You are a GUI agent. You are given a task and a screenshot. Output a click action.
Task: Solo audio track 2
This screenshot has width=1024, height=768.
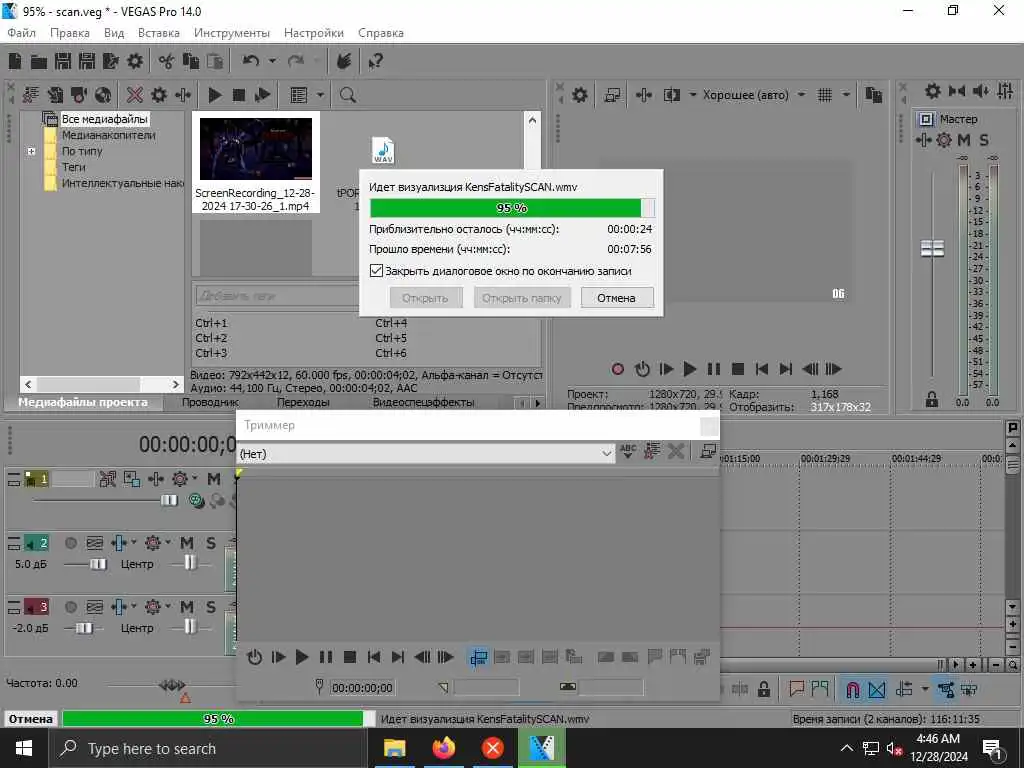(211, 543)
